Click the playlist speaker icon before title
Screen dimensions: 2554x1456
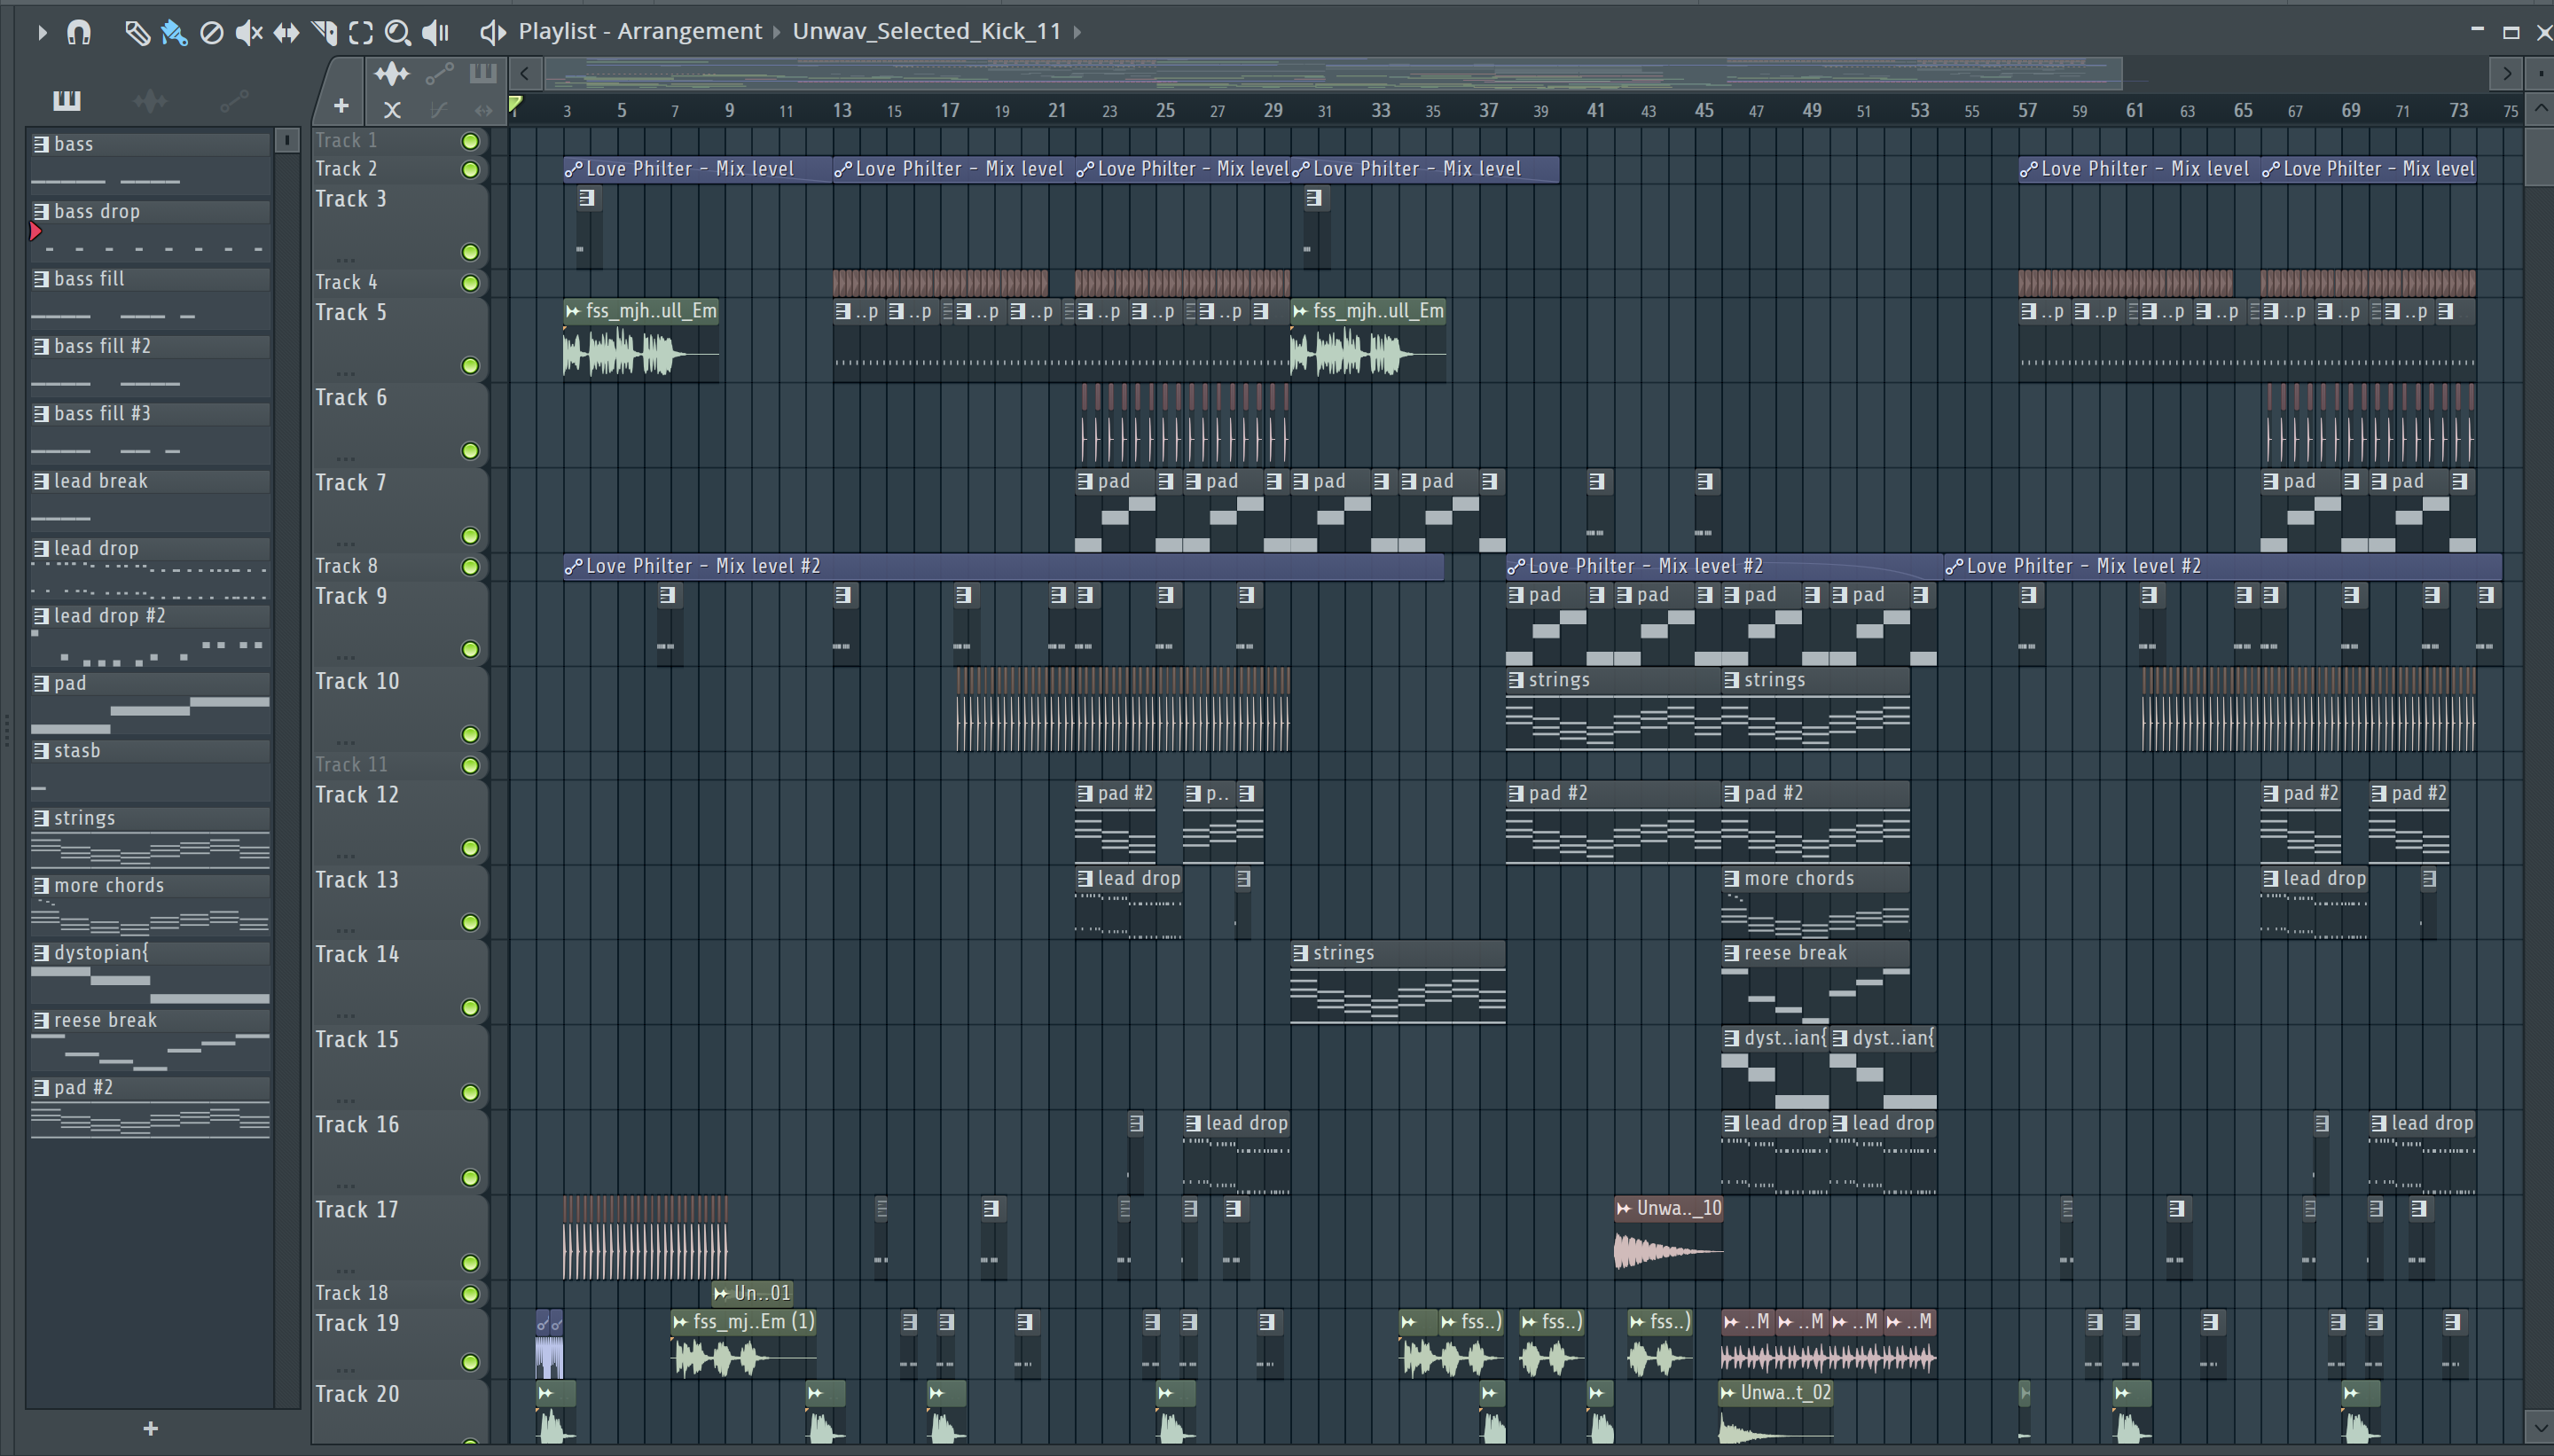[492, 32]
